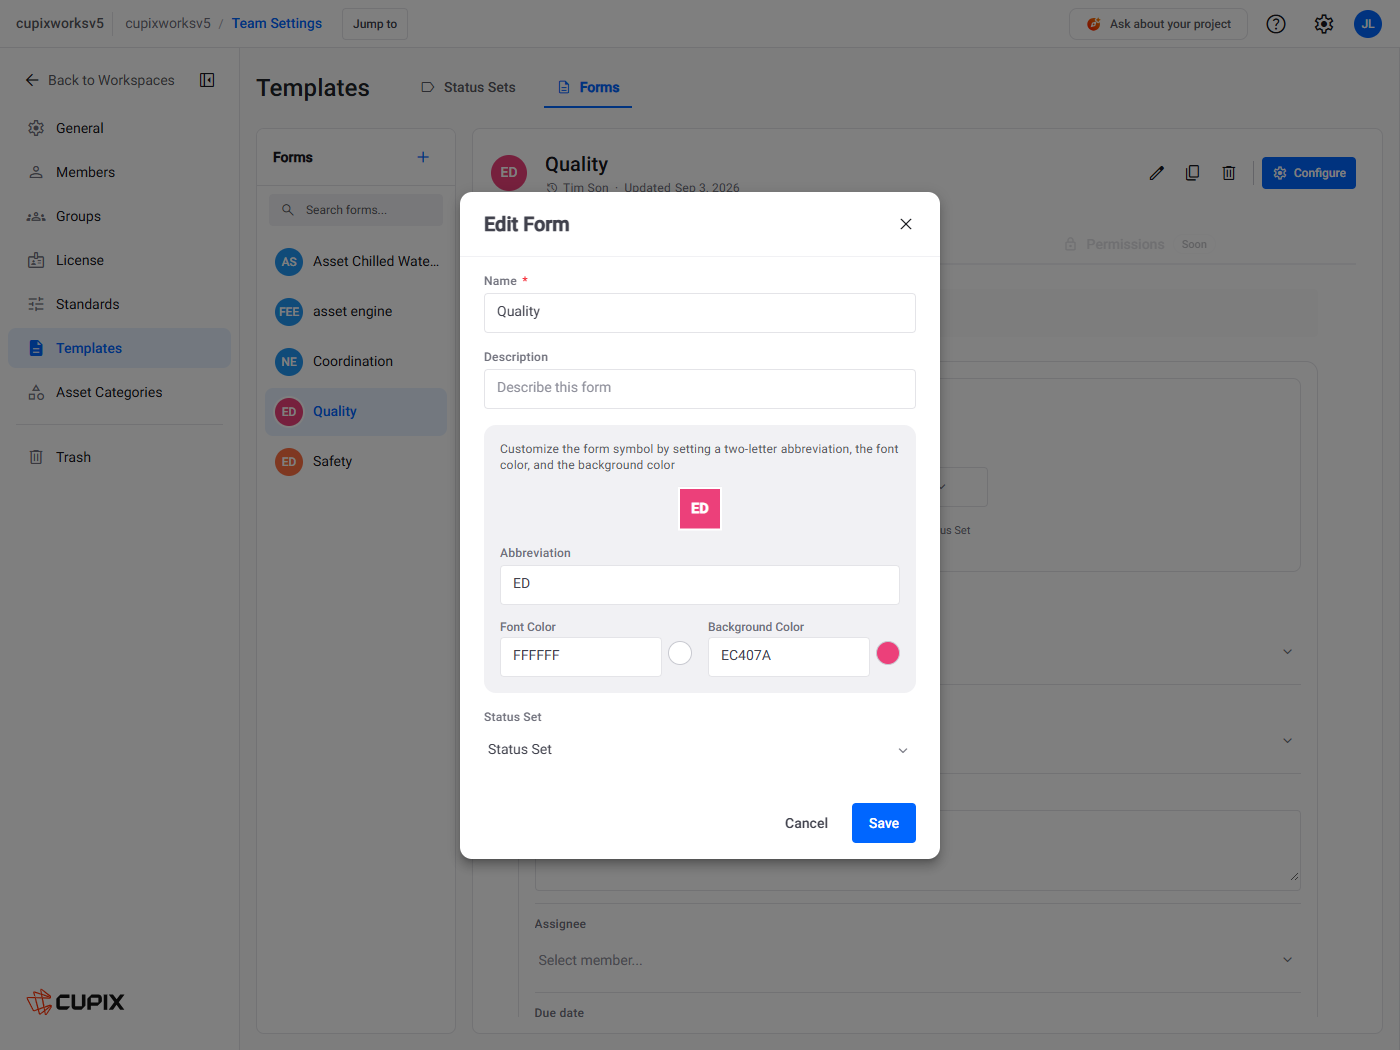Image resolution: width=1400 pixels, height=1050 pixels.
Task: Open the white font color swatch
Action: (x=680, y=653)
